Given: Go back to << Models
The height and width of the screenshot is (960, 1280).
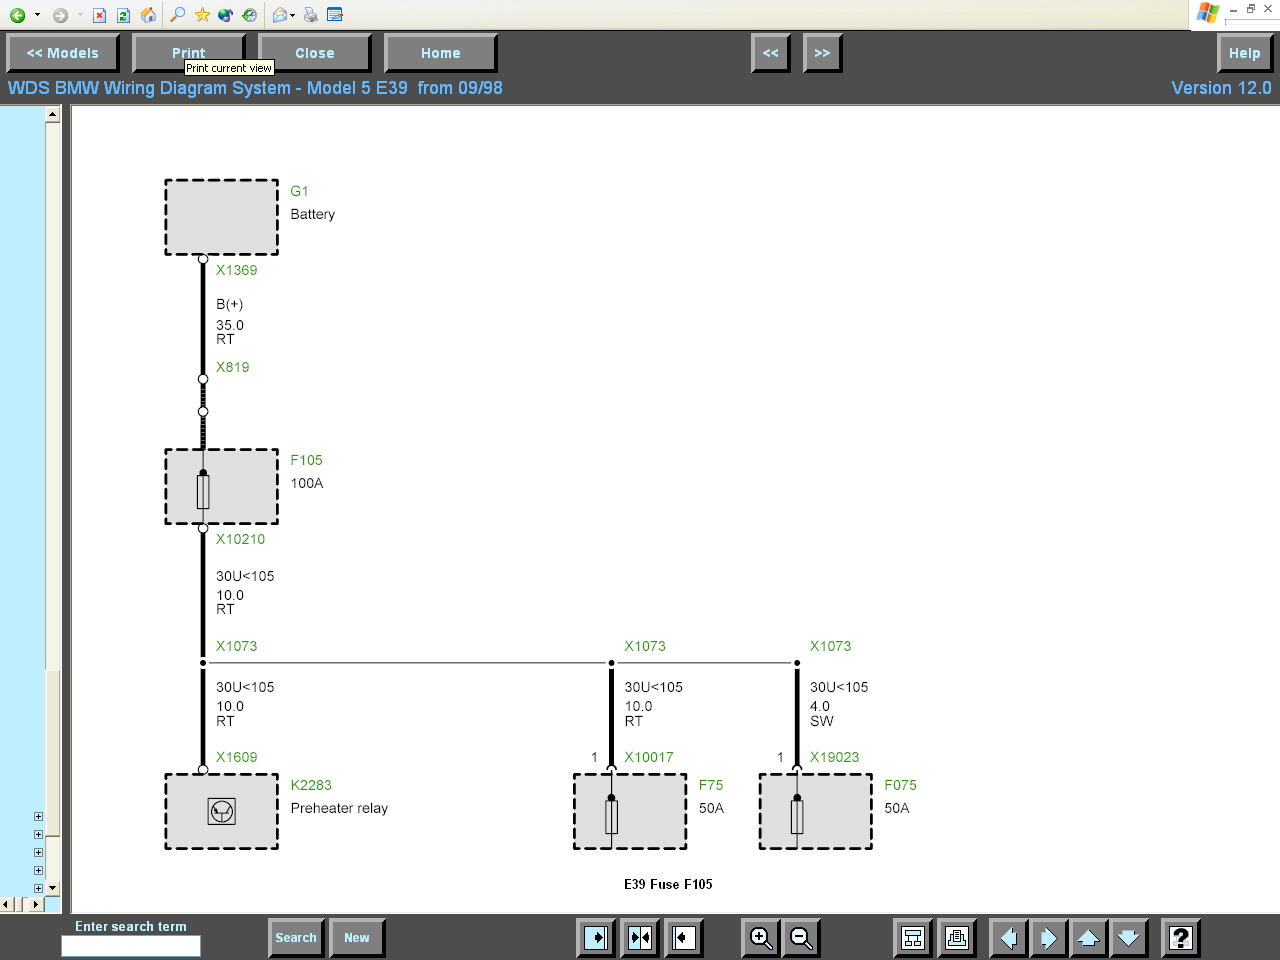Looking at the screenshot, I should 63,53.
